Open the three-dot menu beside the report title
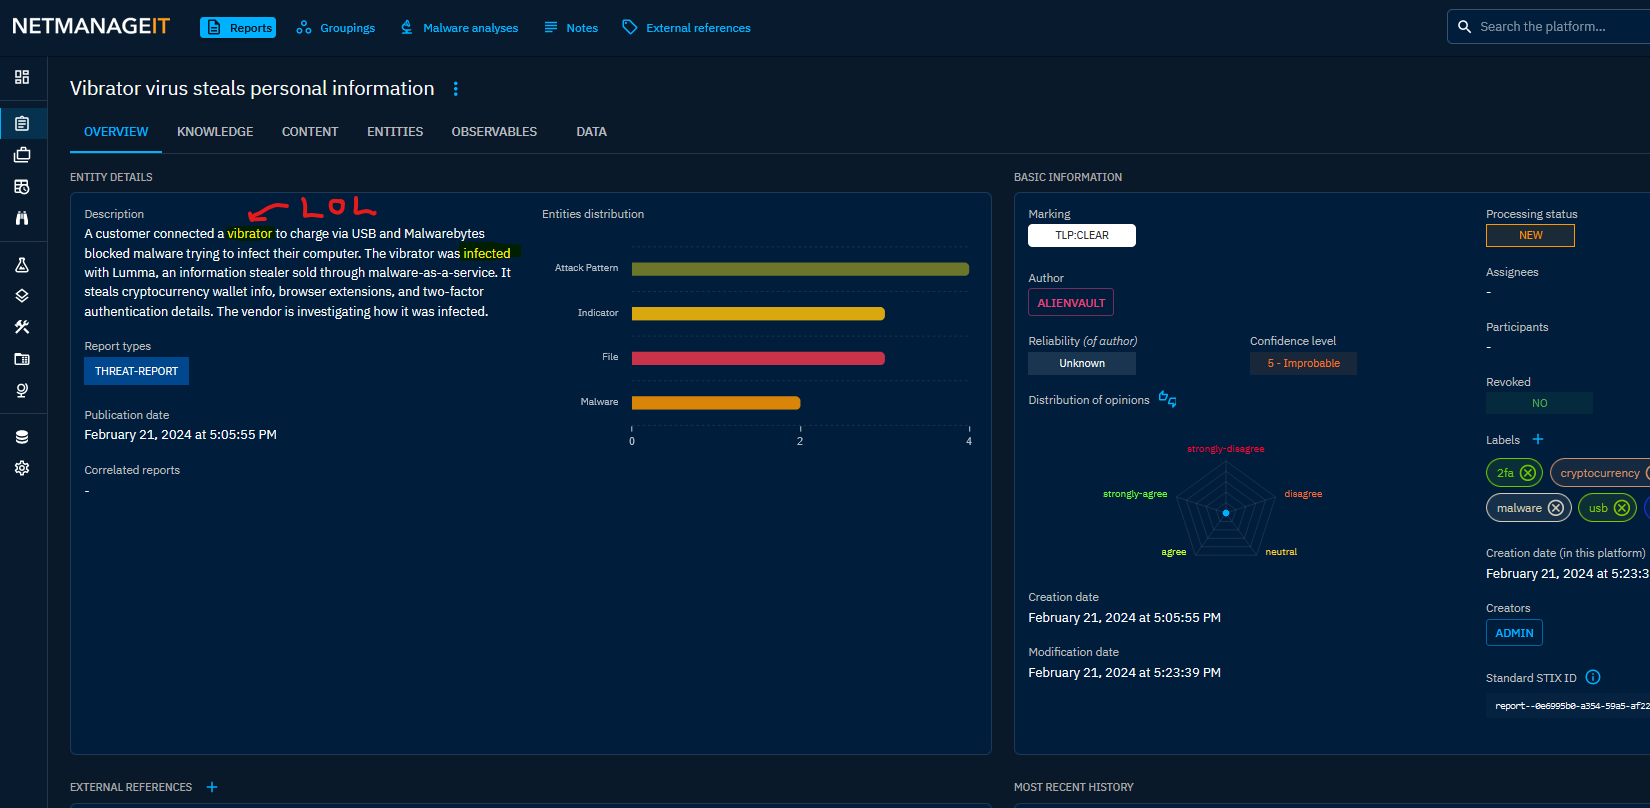1650x808 pixels. (x=456, y=89)
